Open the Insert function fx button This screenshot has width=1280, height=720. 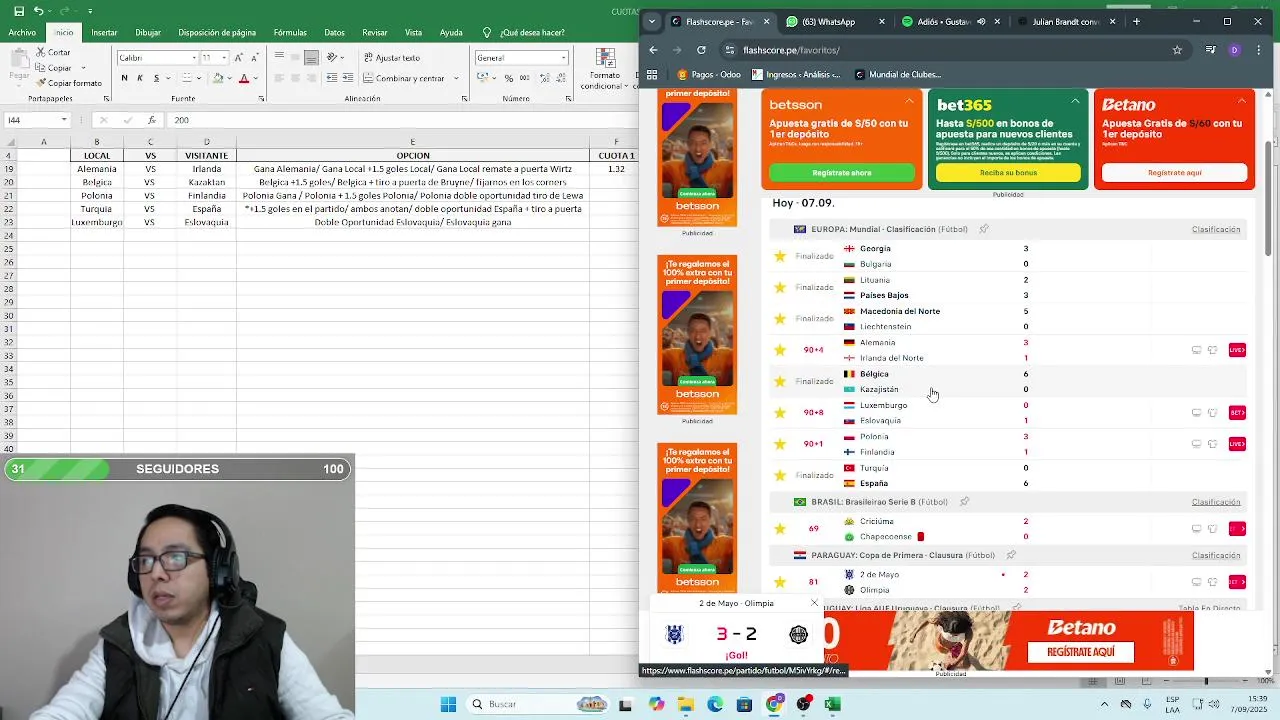(x=151, y=120)
